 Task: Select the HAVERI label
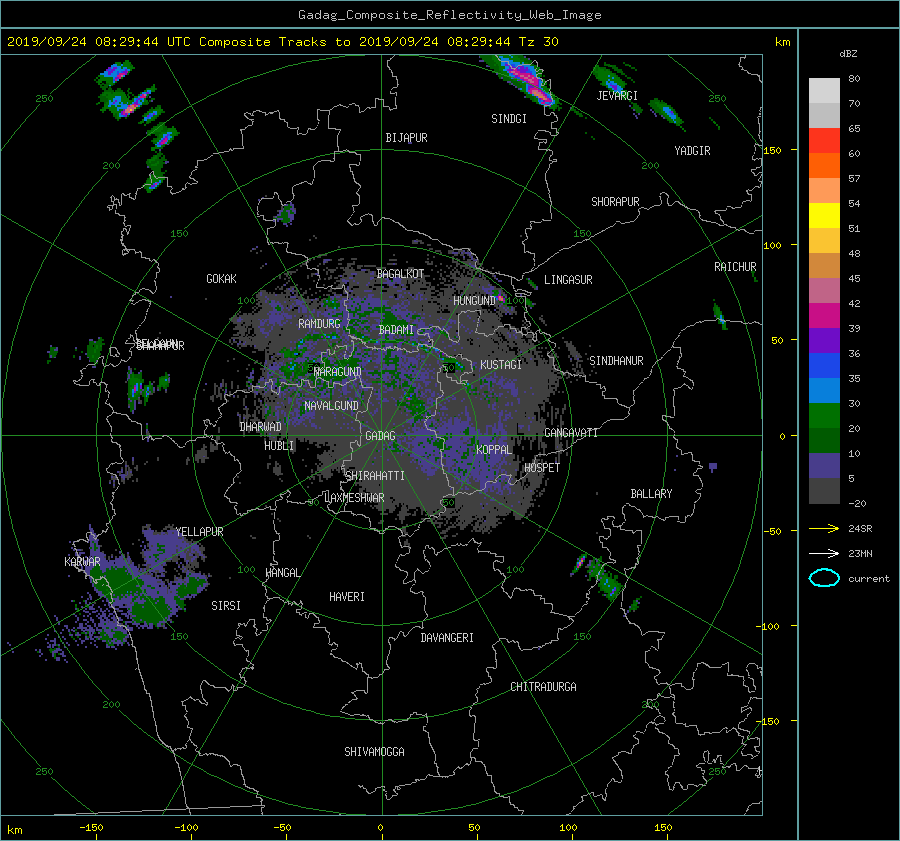point(347,597)
